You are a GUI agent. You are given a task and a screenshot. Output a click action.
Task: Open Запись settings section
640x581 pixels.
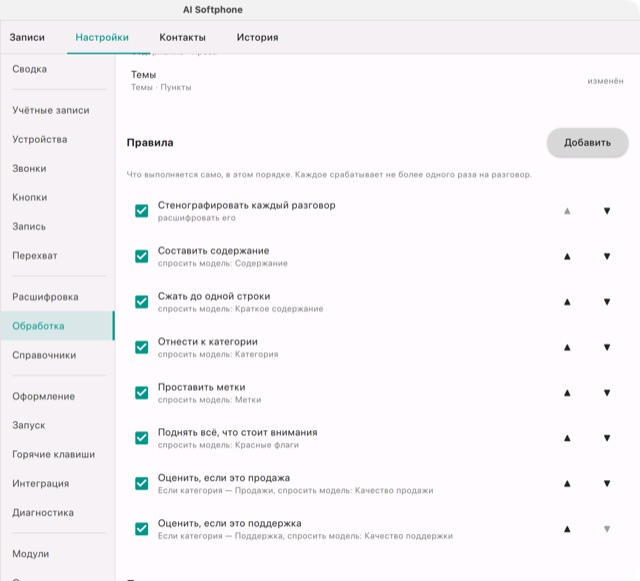pyautogui.click(x=57, y=226)
